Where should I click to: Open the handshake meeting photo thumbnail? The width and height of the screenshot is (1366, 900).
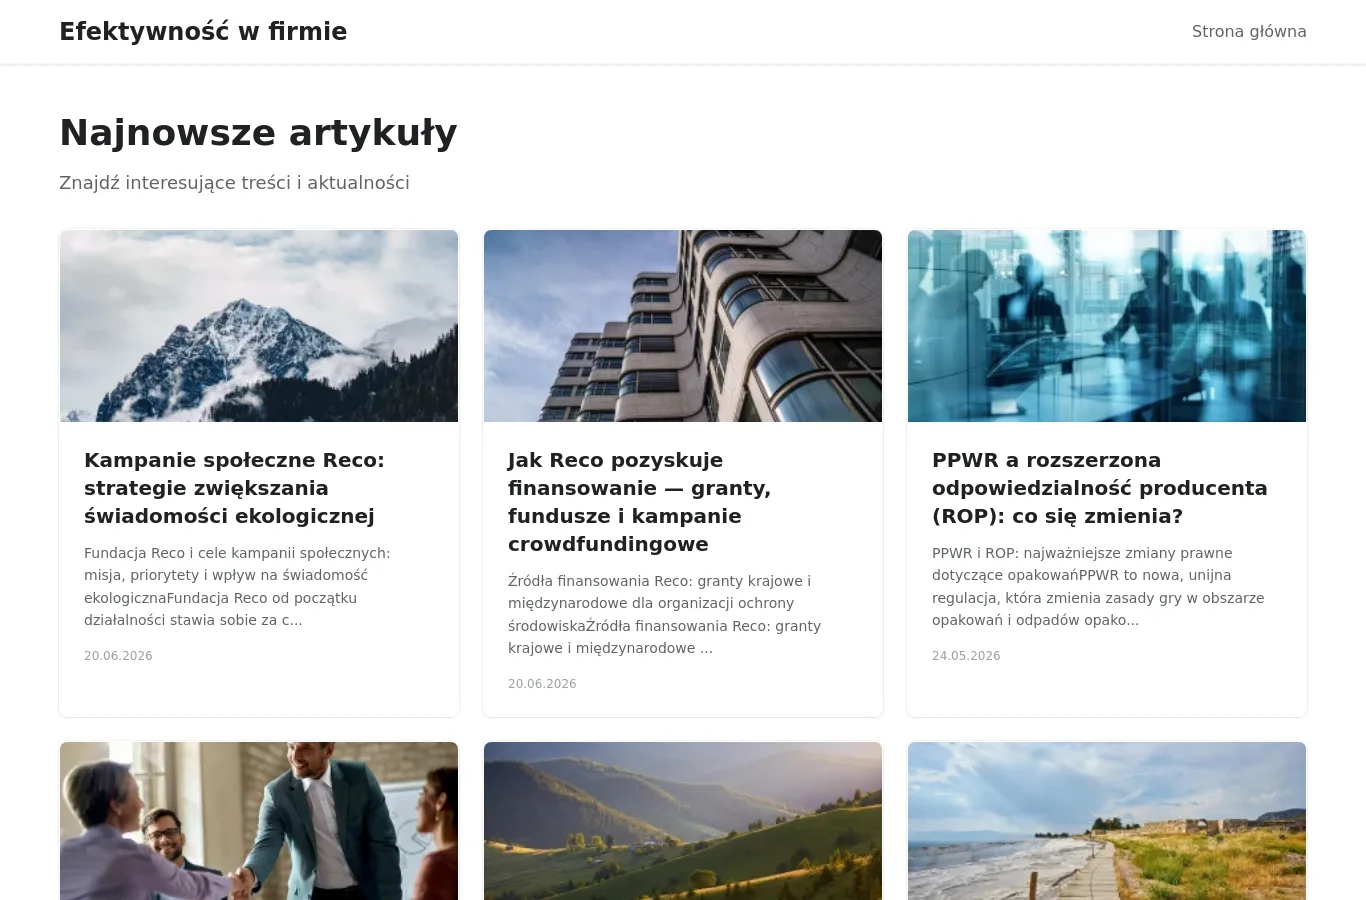tap(259, 821)
